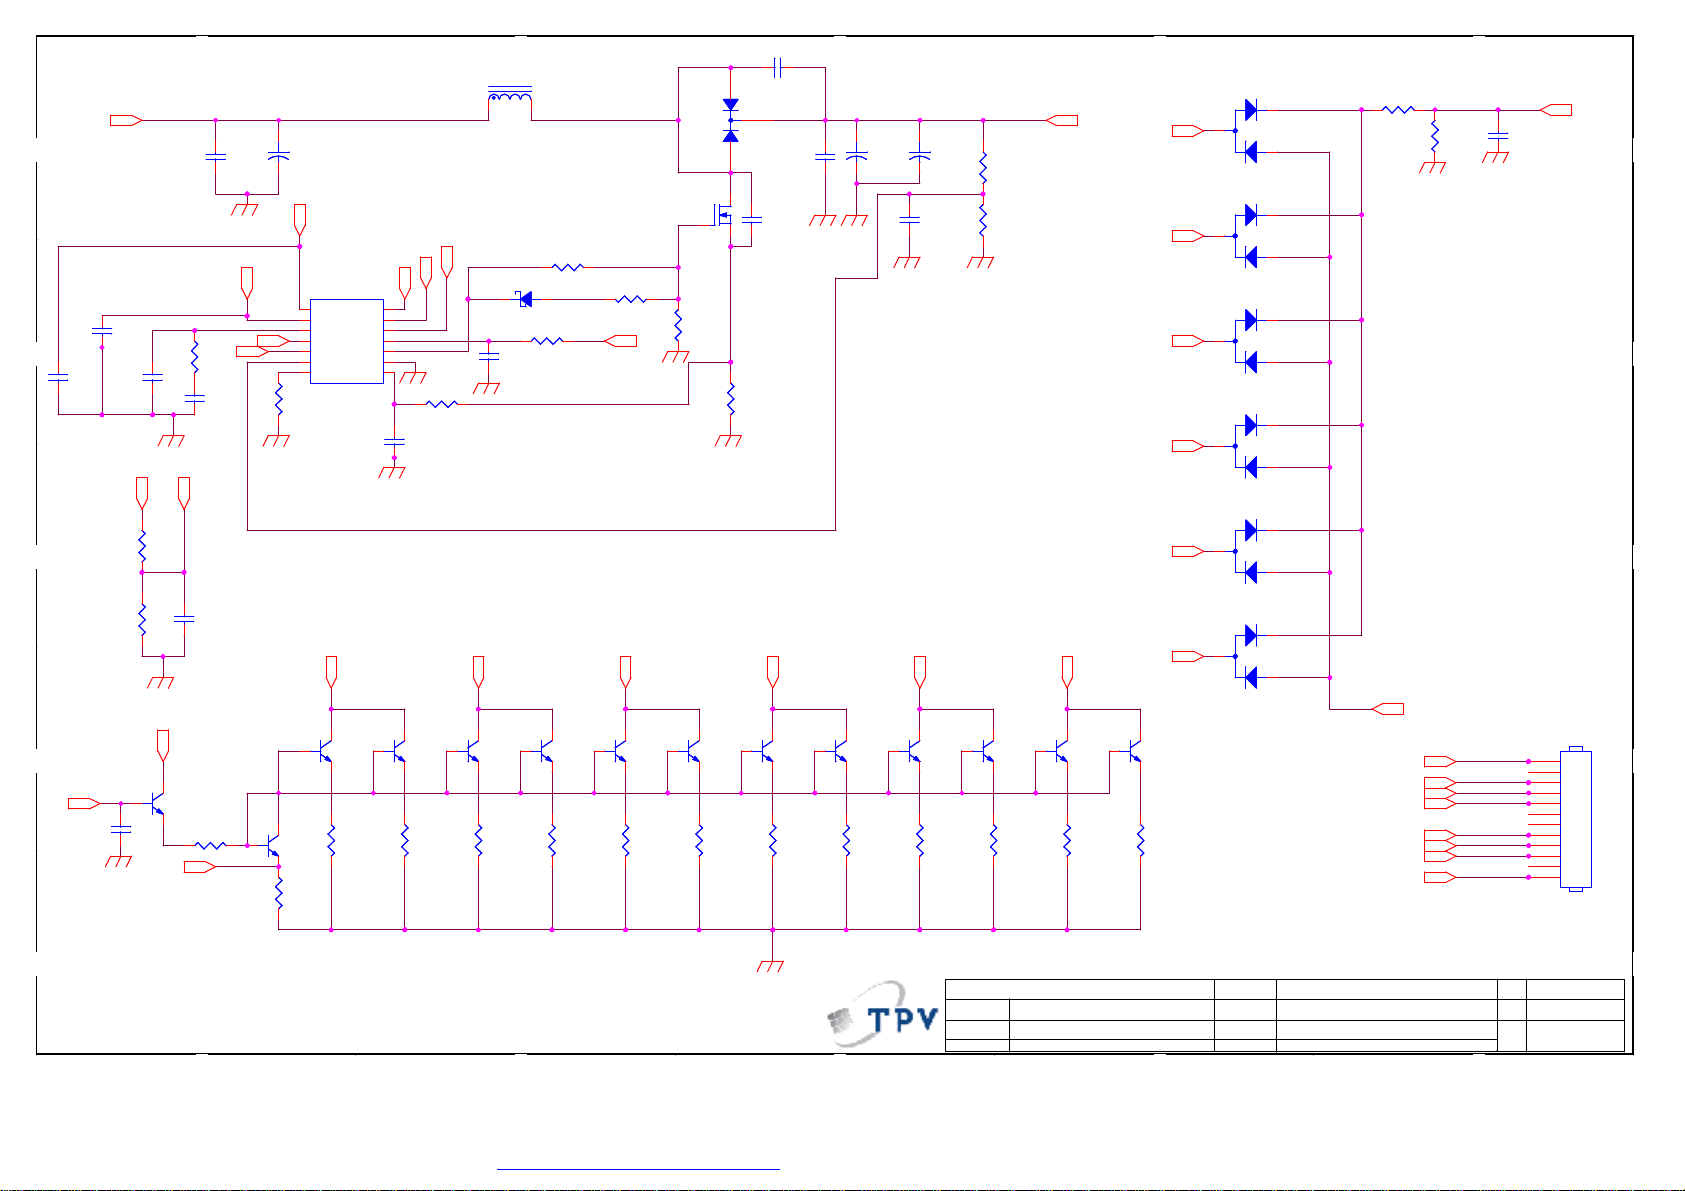Select the tall connector block on right
Image resolution: width=1685 pixels, height=1191 pixels.
coord(1575,819)
